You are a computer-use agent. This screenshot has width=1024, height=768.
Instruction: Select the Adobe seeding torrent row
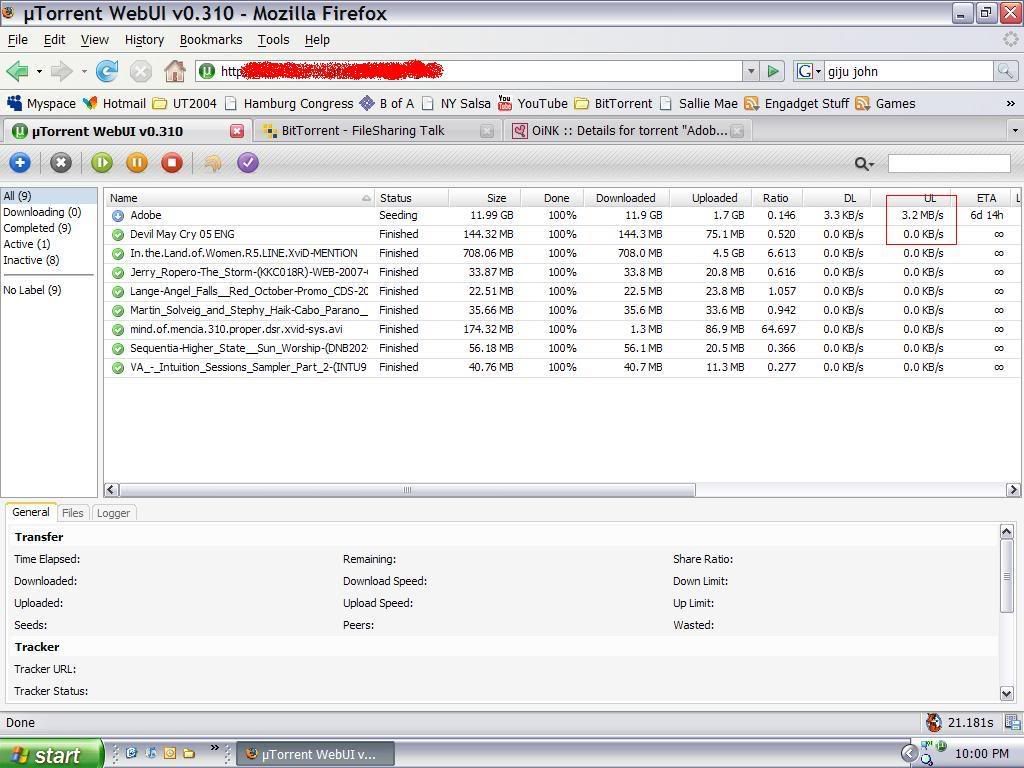click(560, 216)
